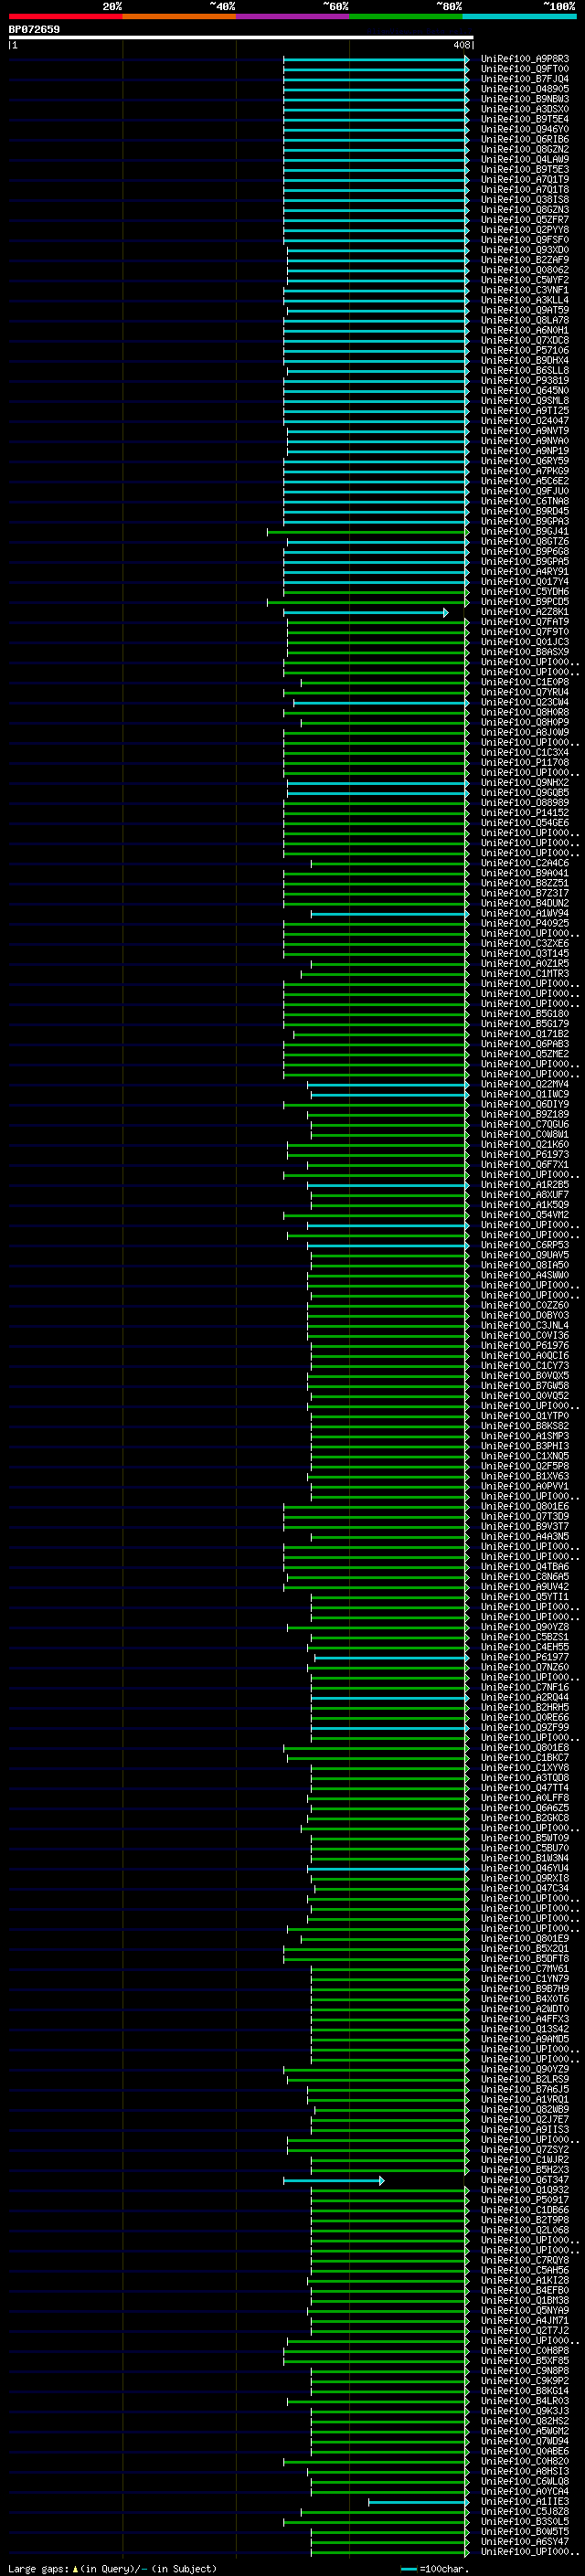The image size is (585, 2576).
Task: Select the UniRef100_A9NP19 label
Action: point(525,451)
